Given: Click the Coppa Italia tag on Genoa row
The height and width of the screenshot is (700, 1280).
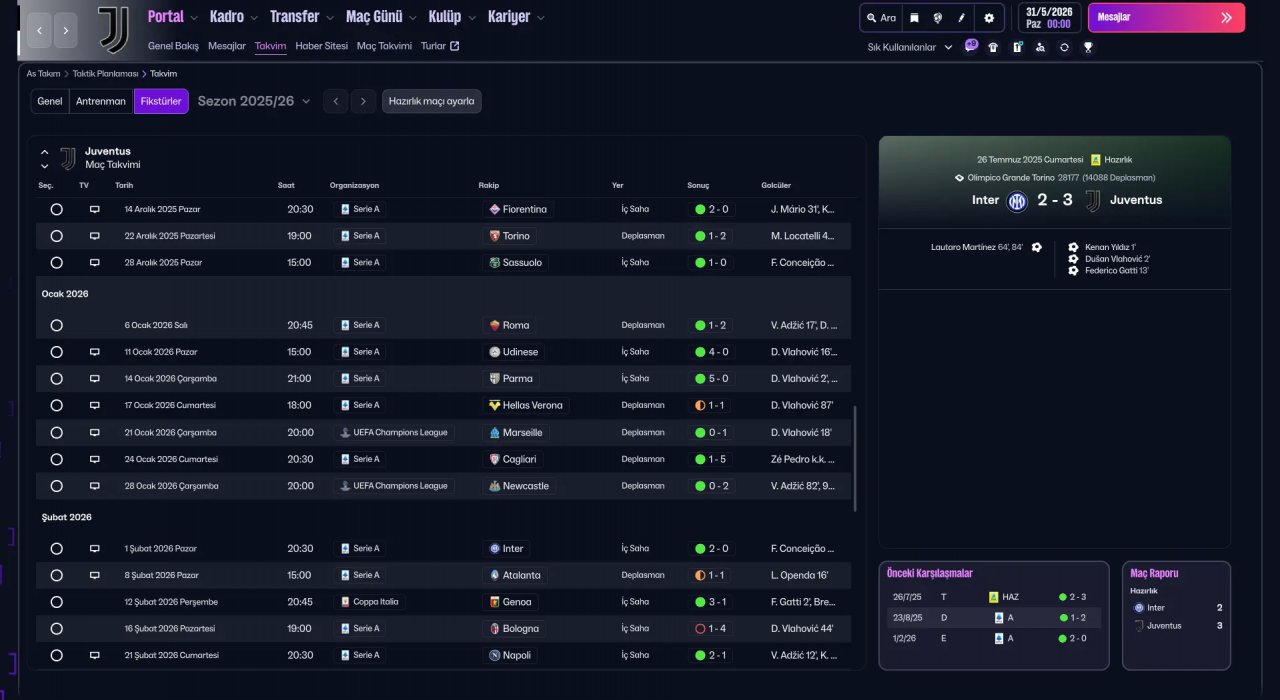Looking at the screenshot, I should (371, 602).
